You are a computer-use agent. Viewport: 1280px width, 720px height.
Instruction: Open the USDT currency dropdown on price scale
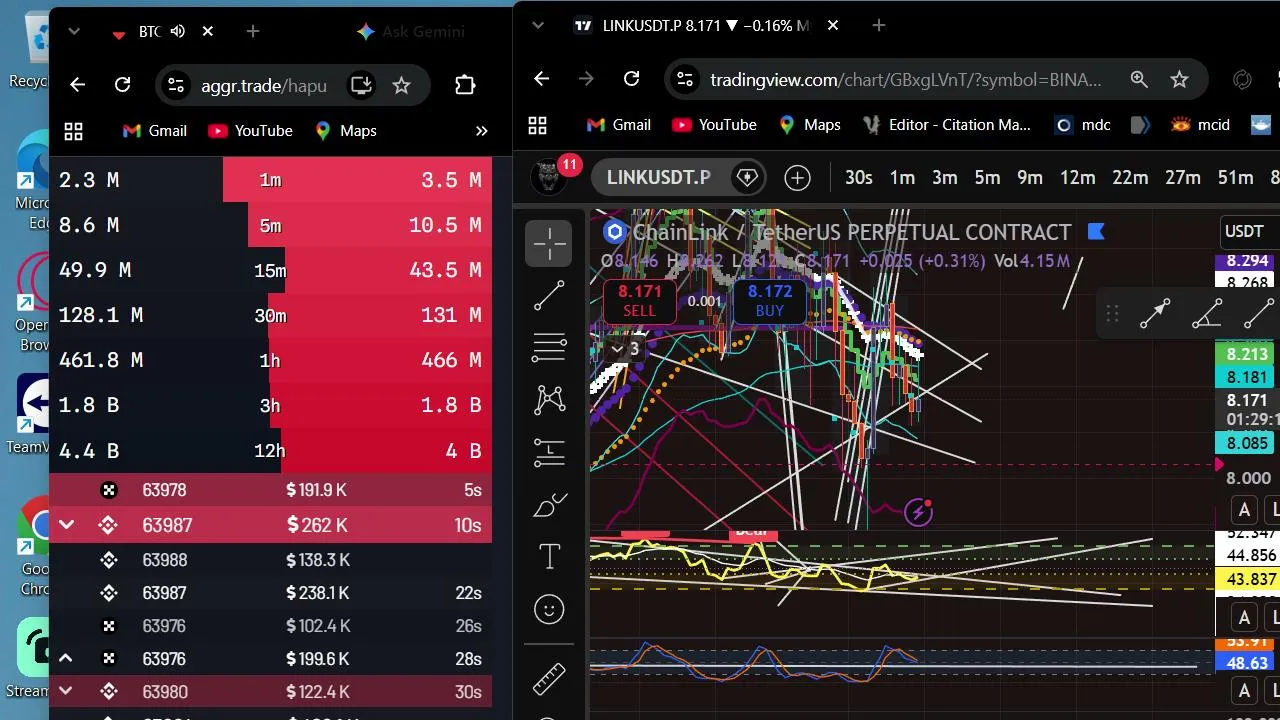click(1245, 232)
